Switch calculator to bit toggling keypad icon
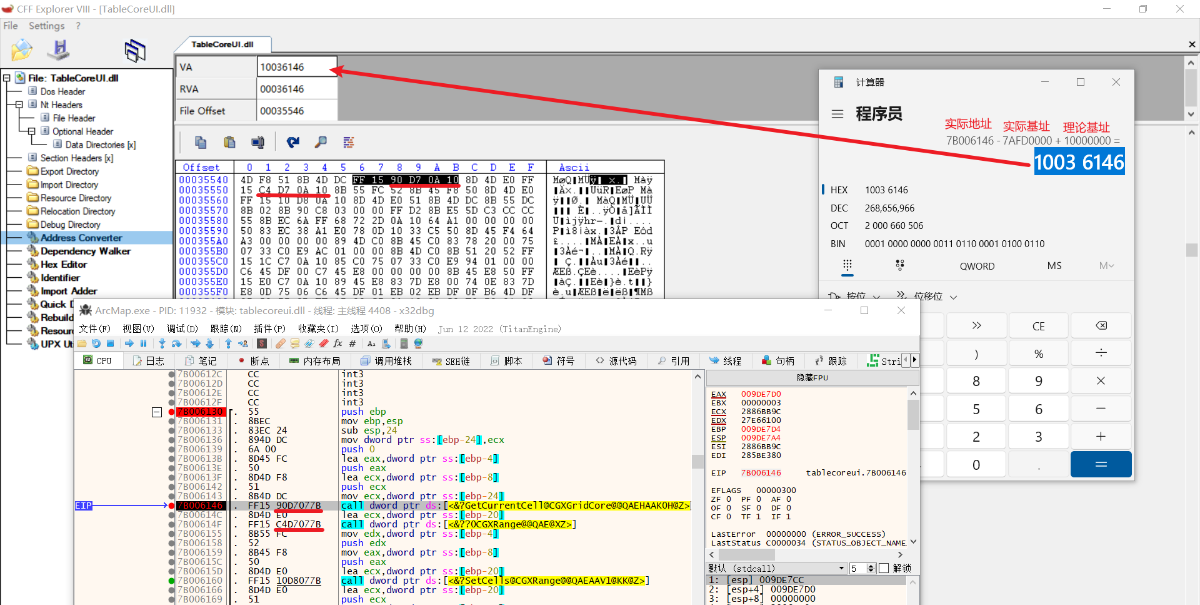This screenshot has width=1200, height=605. [x=900, y=266]
